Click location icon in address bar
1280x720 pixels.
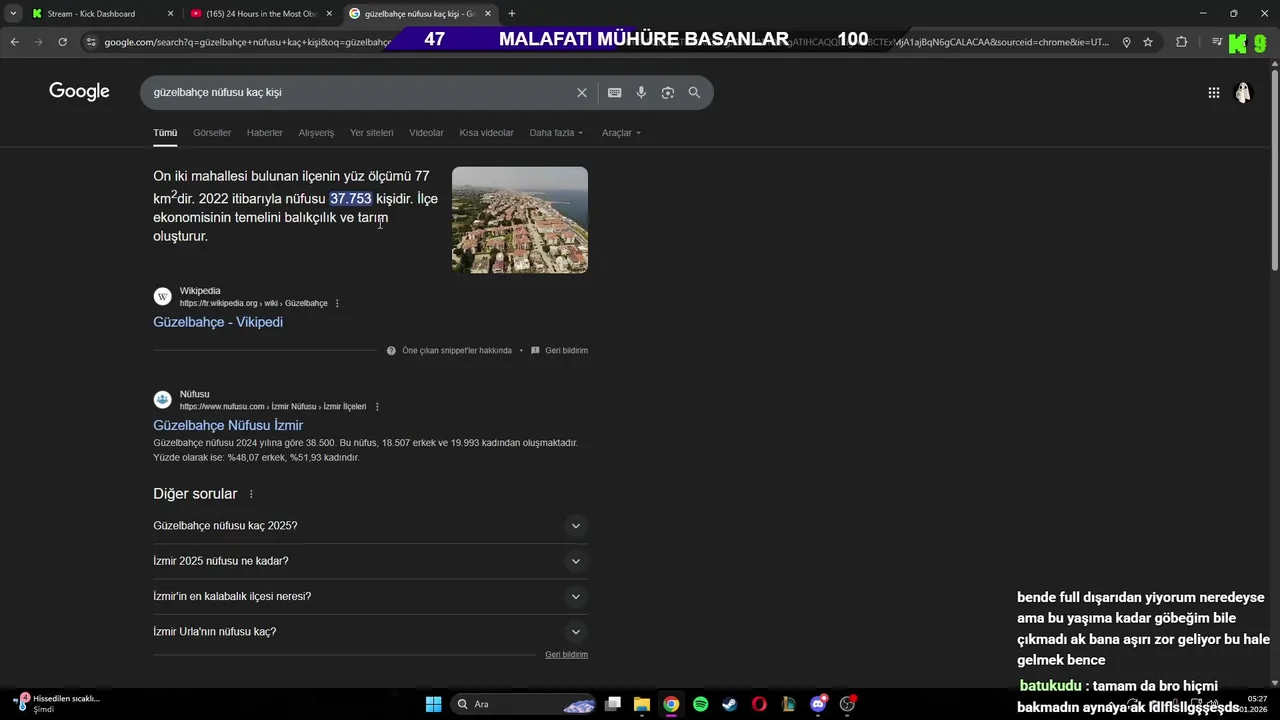(x=1127, y=42)
